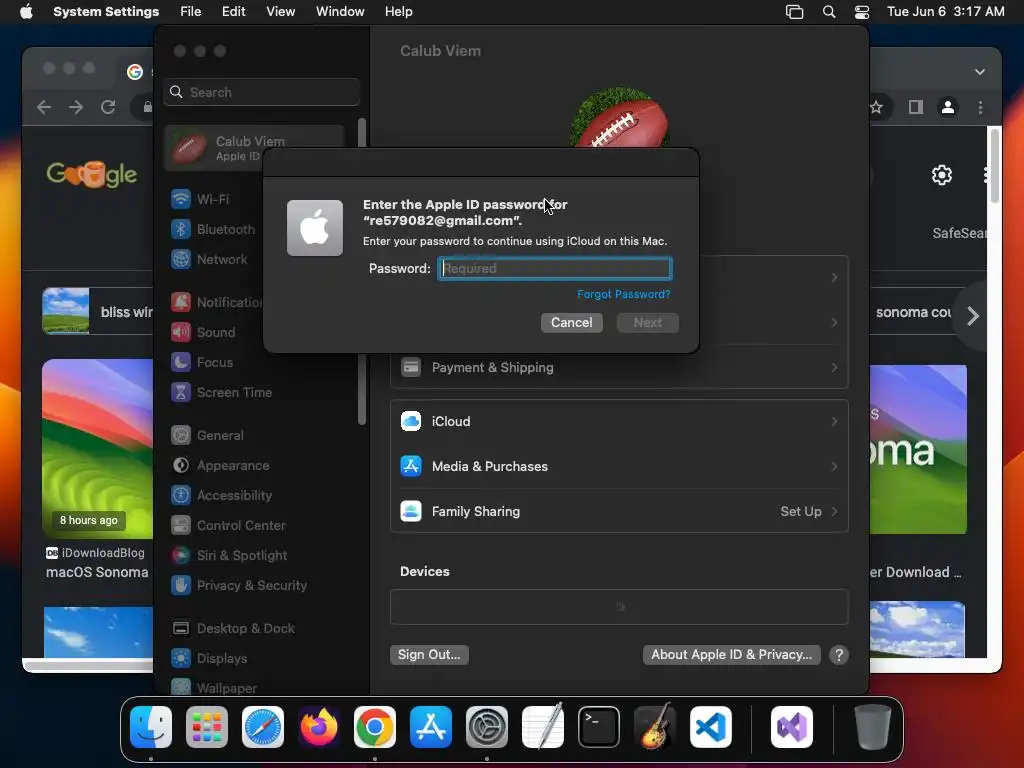
Task: Open the Trash in the Dock
Action: (x=872, y=727)
